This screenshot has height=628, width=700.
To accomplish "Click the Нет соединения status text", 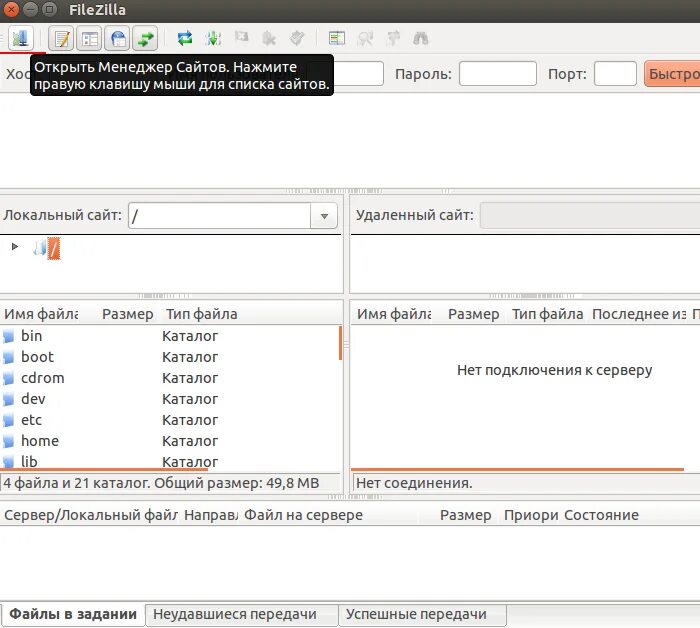I will point(414,482).
